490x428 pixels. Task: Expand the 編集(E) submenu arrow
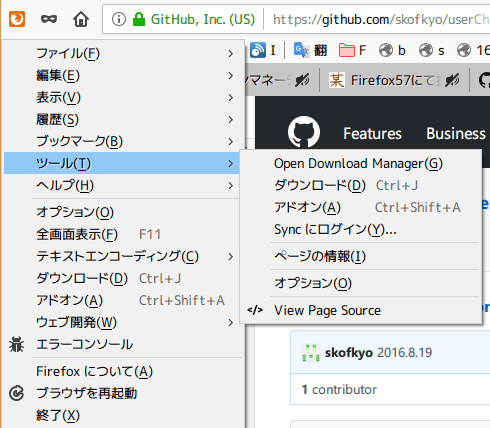[231, 75]
